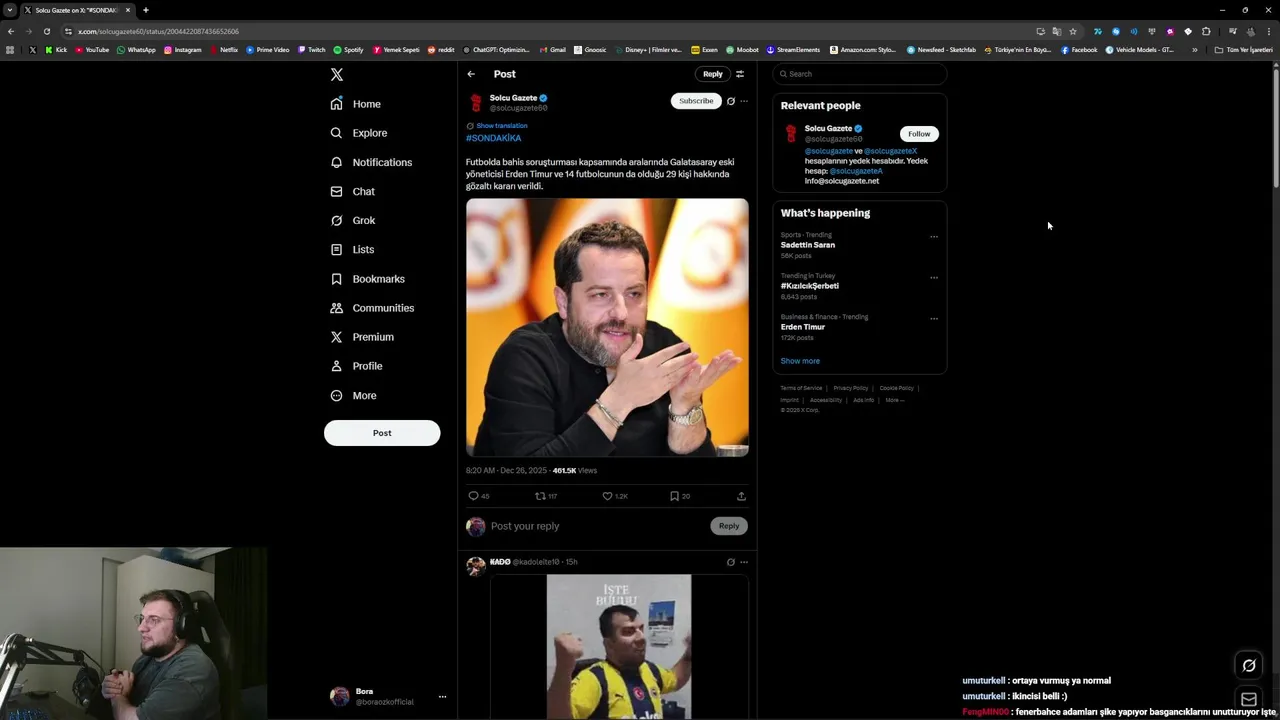The height and width of the screenshot is (720, 1280).
Task: Click the white Post compose button
Action: pos(382,433)
